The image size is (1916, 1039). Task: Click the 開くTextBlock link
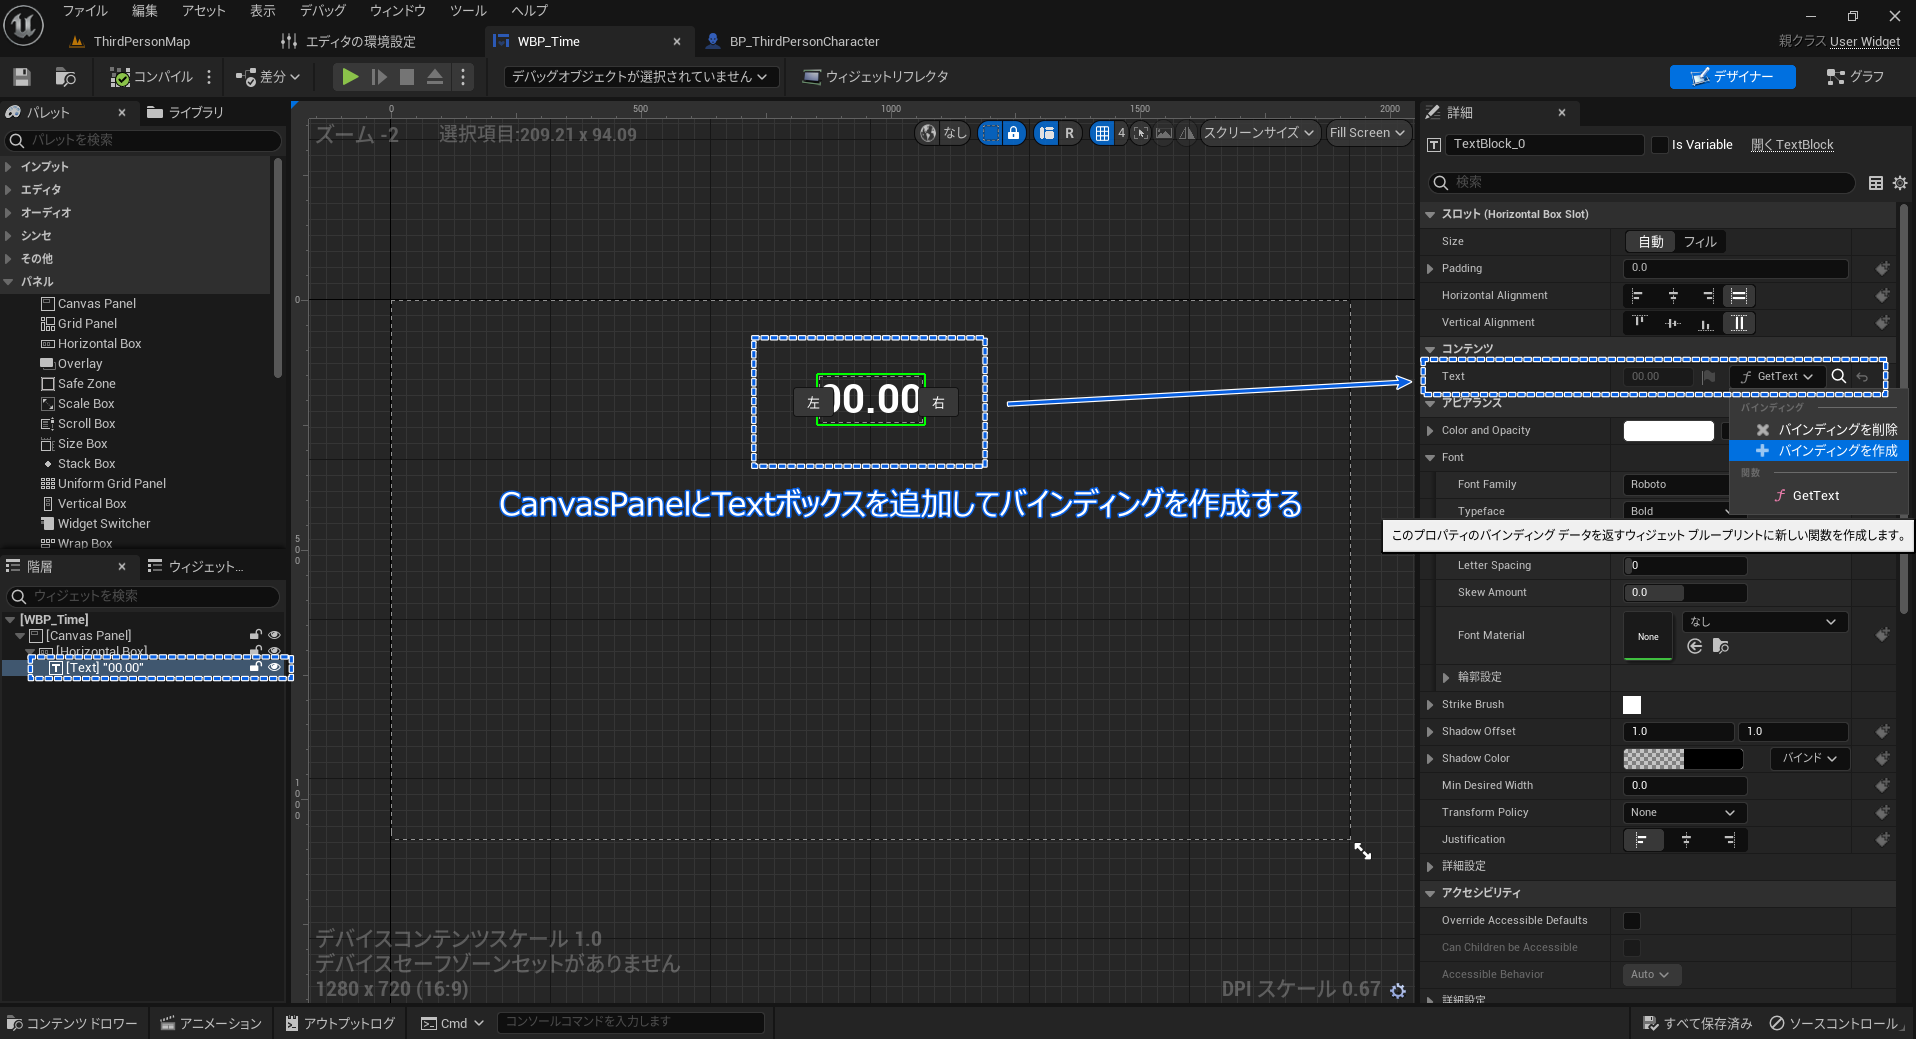coord(1793,144)
